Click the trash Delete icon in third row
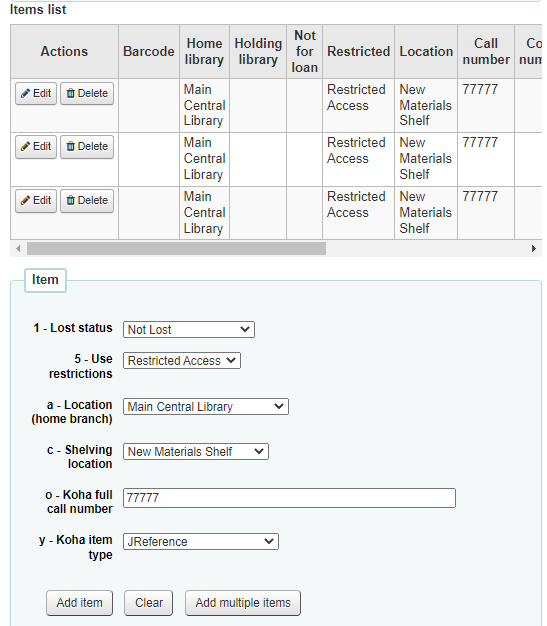Viewport: 547px width, 626px height. (71, 200)
